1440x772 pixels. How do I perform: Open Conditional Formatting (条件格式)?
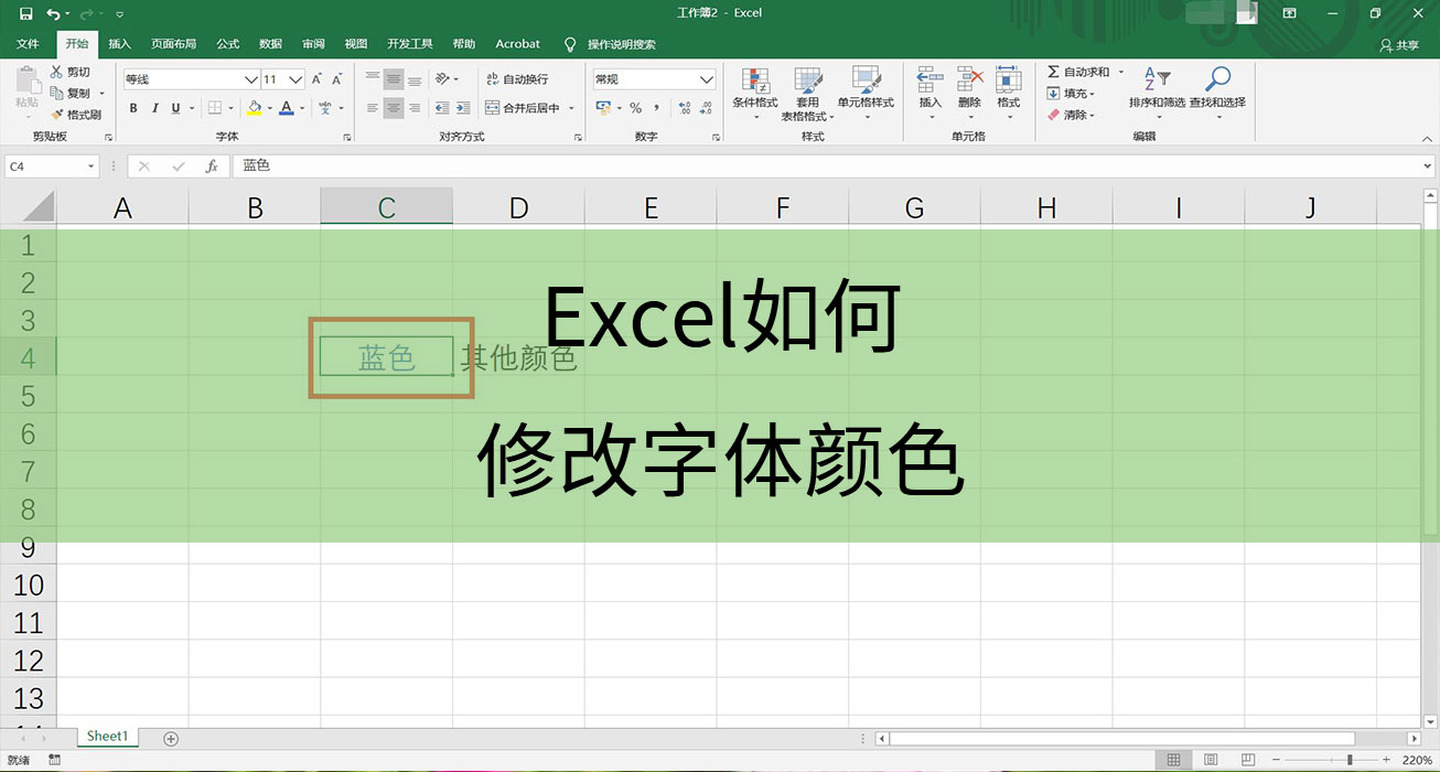(x=755, y=94)
